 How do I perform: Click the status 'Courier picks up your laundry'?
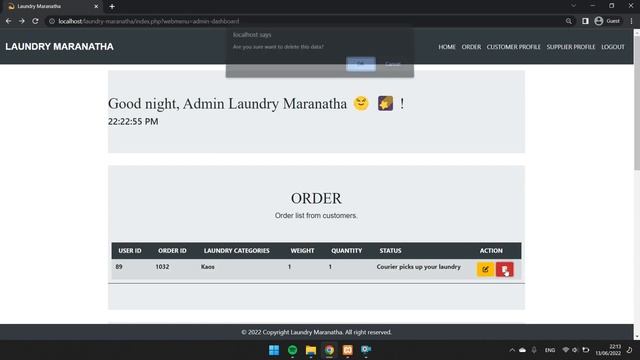tap(419, 267)
